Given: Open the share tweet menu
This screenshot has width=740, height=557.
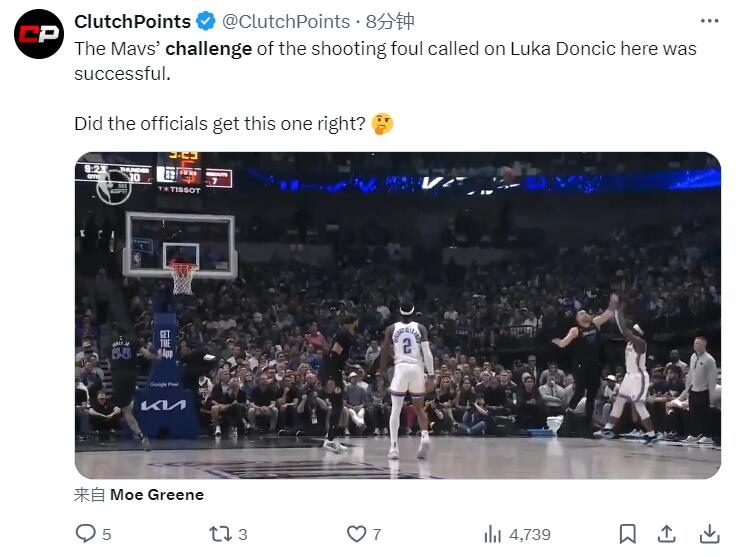Looking at the screenshot, I should pyautogui.click(x=667, y=534).
